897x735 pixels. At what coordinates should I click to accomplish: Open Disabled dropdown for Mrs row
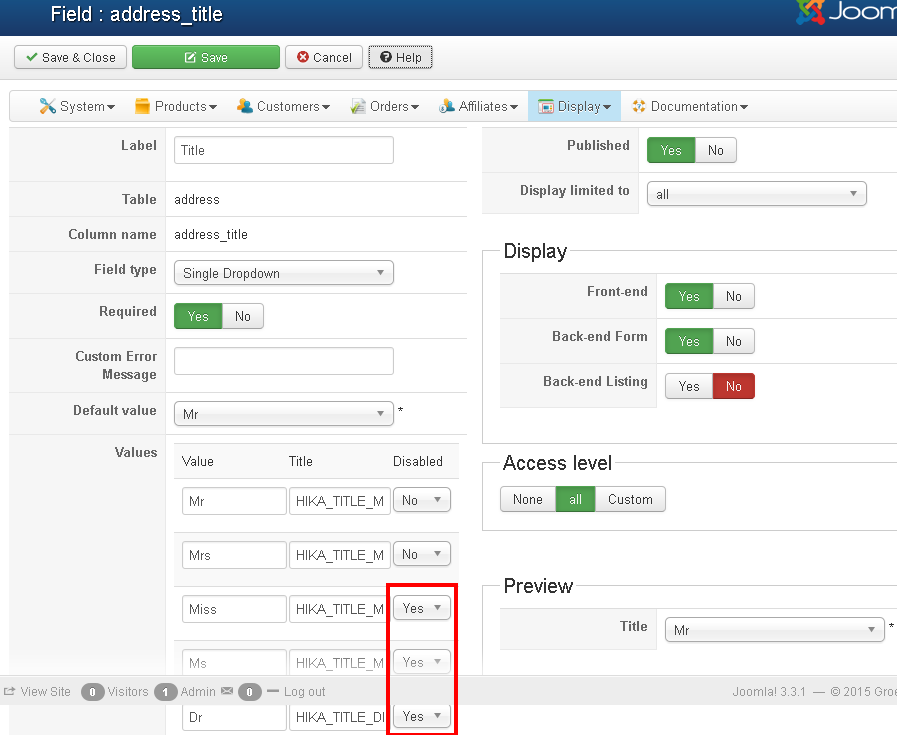[422, 554]
